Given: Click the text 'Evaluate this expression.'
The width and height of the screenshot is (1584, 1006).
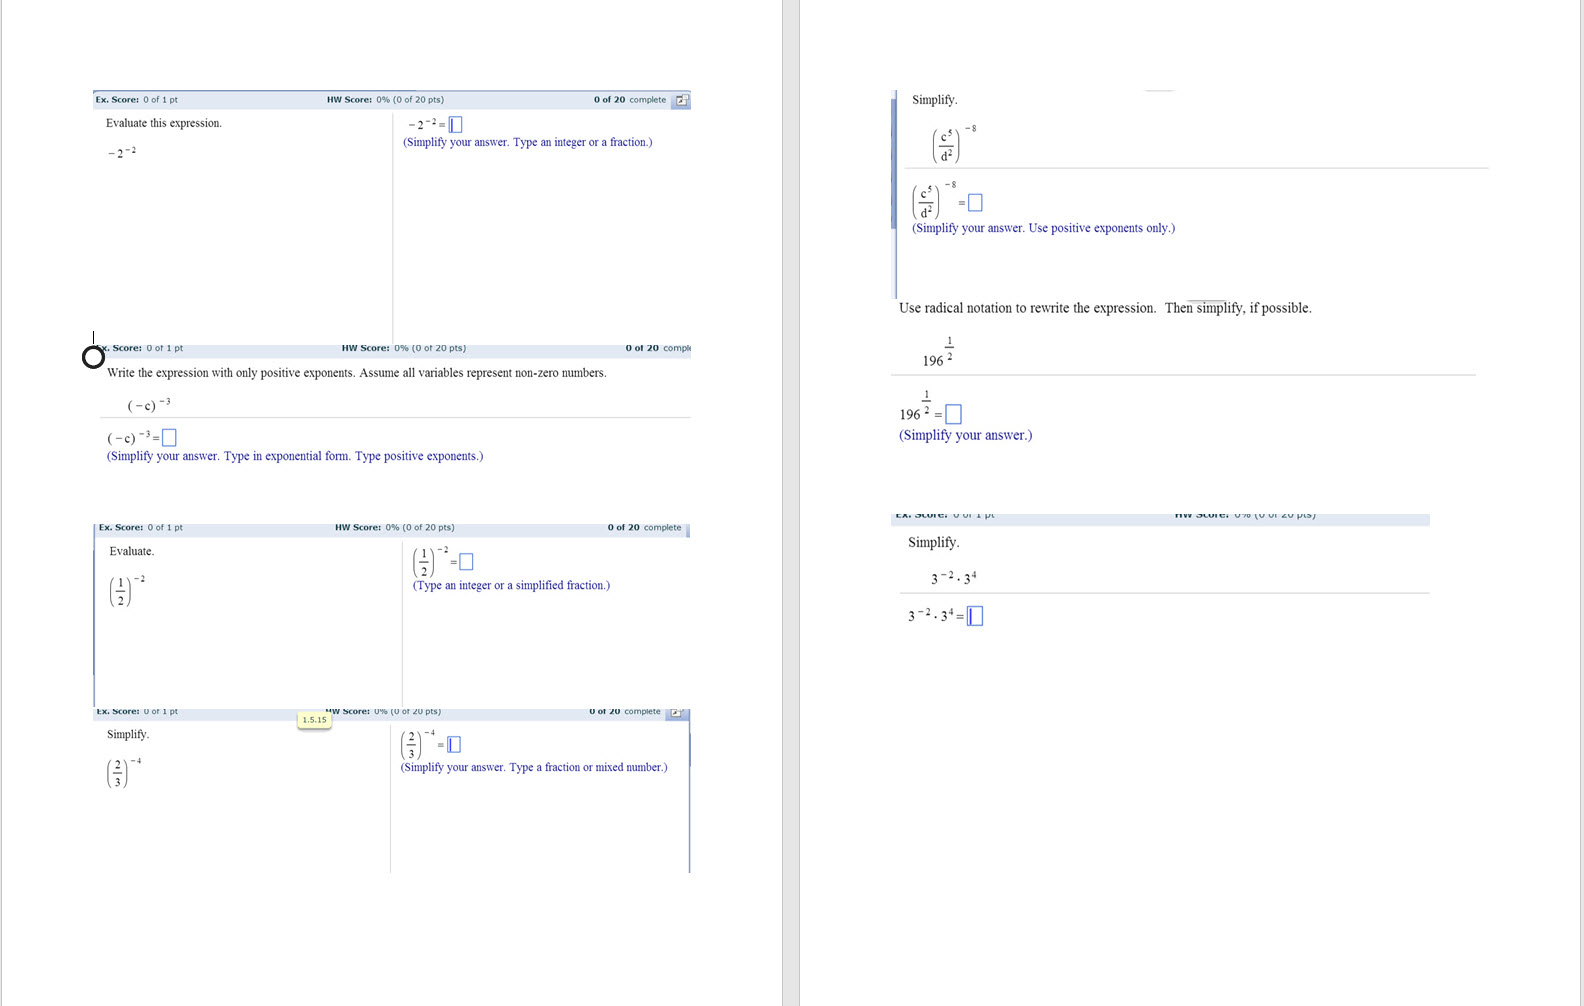Looking at the screenshot, I should tap(164, 123).
